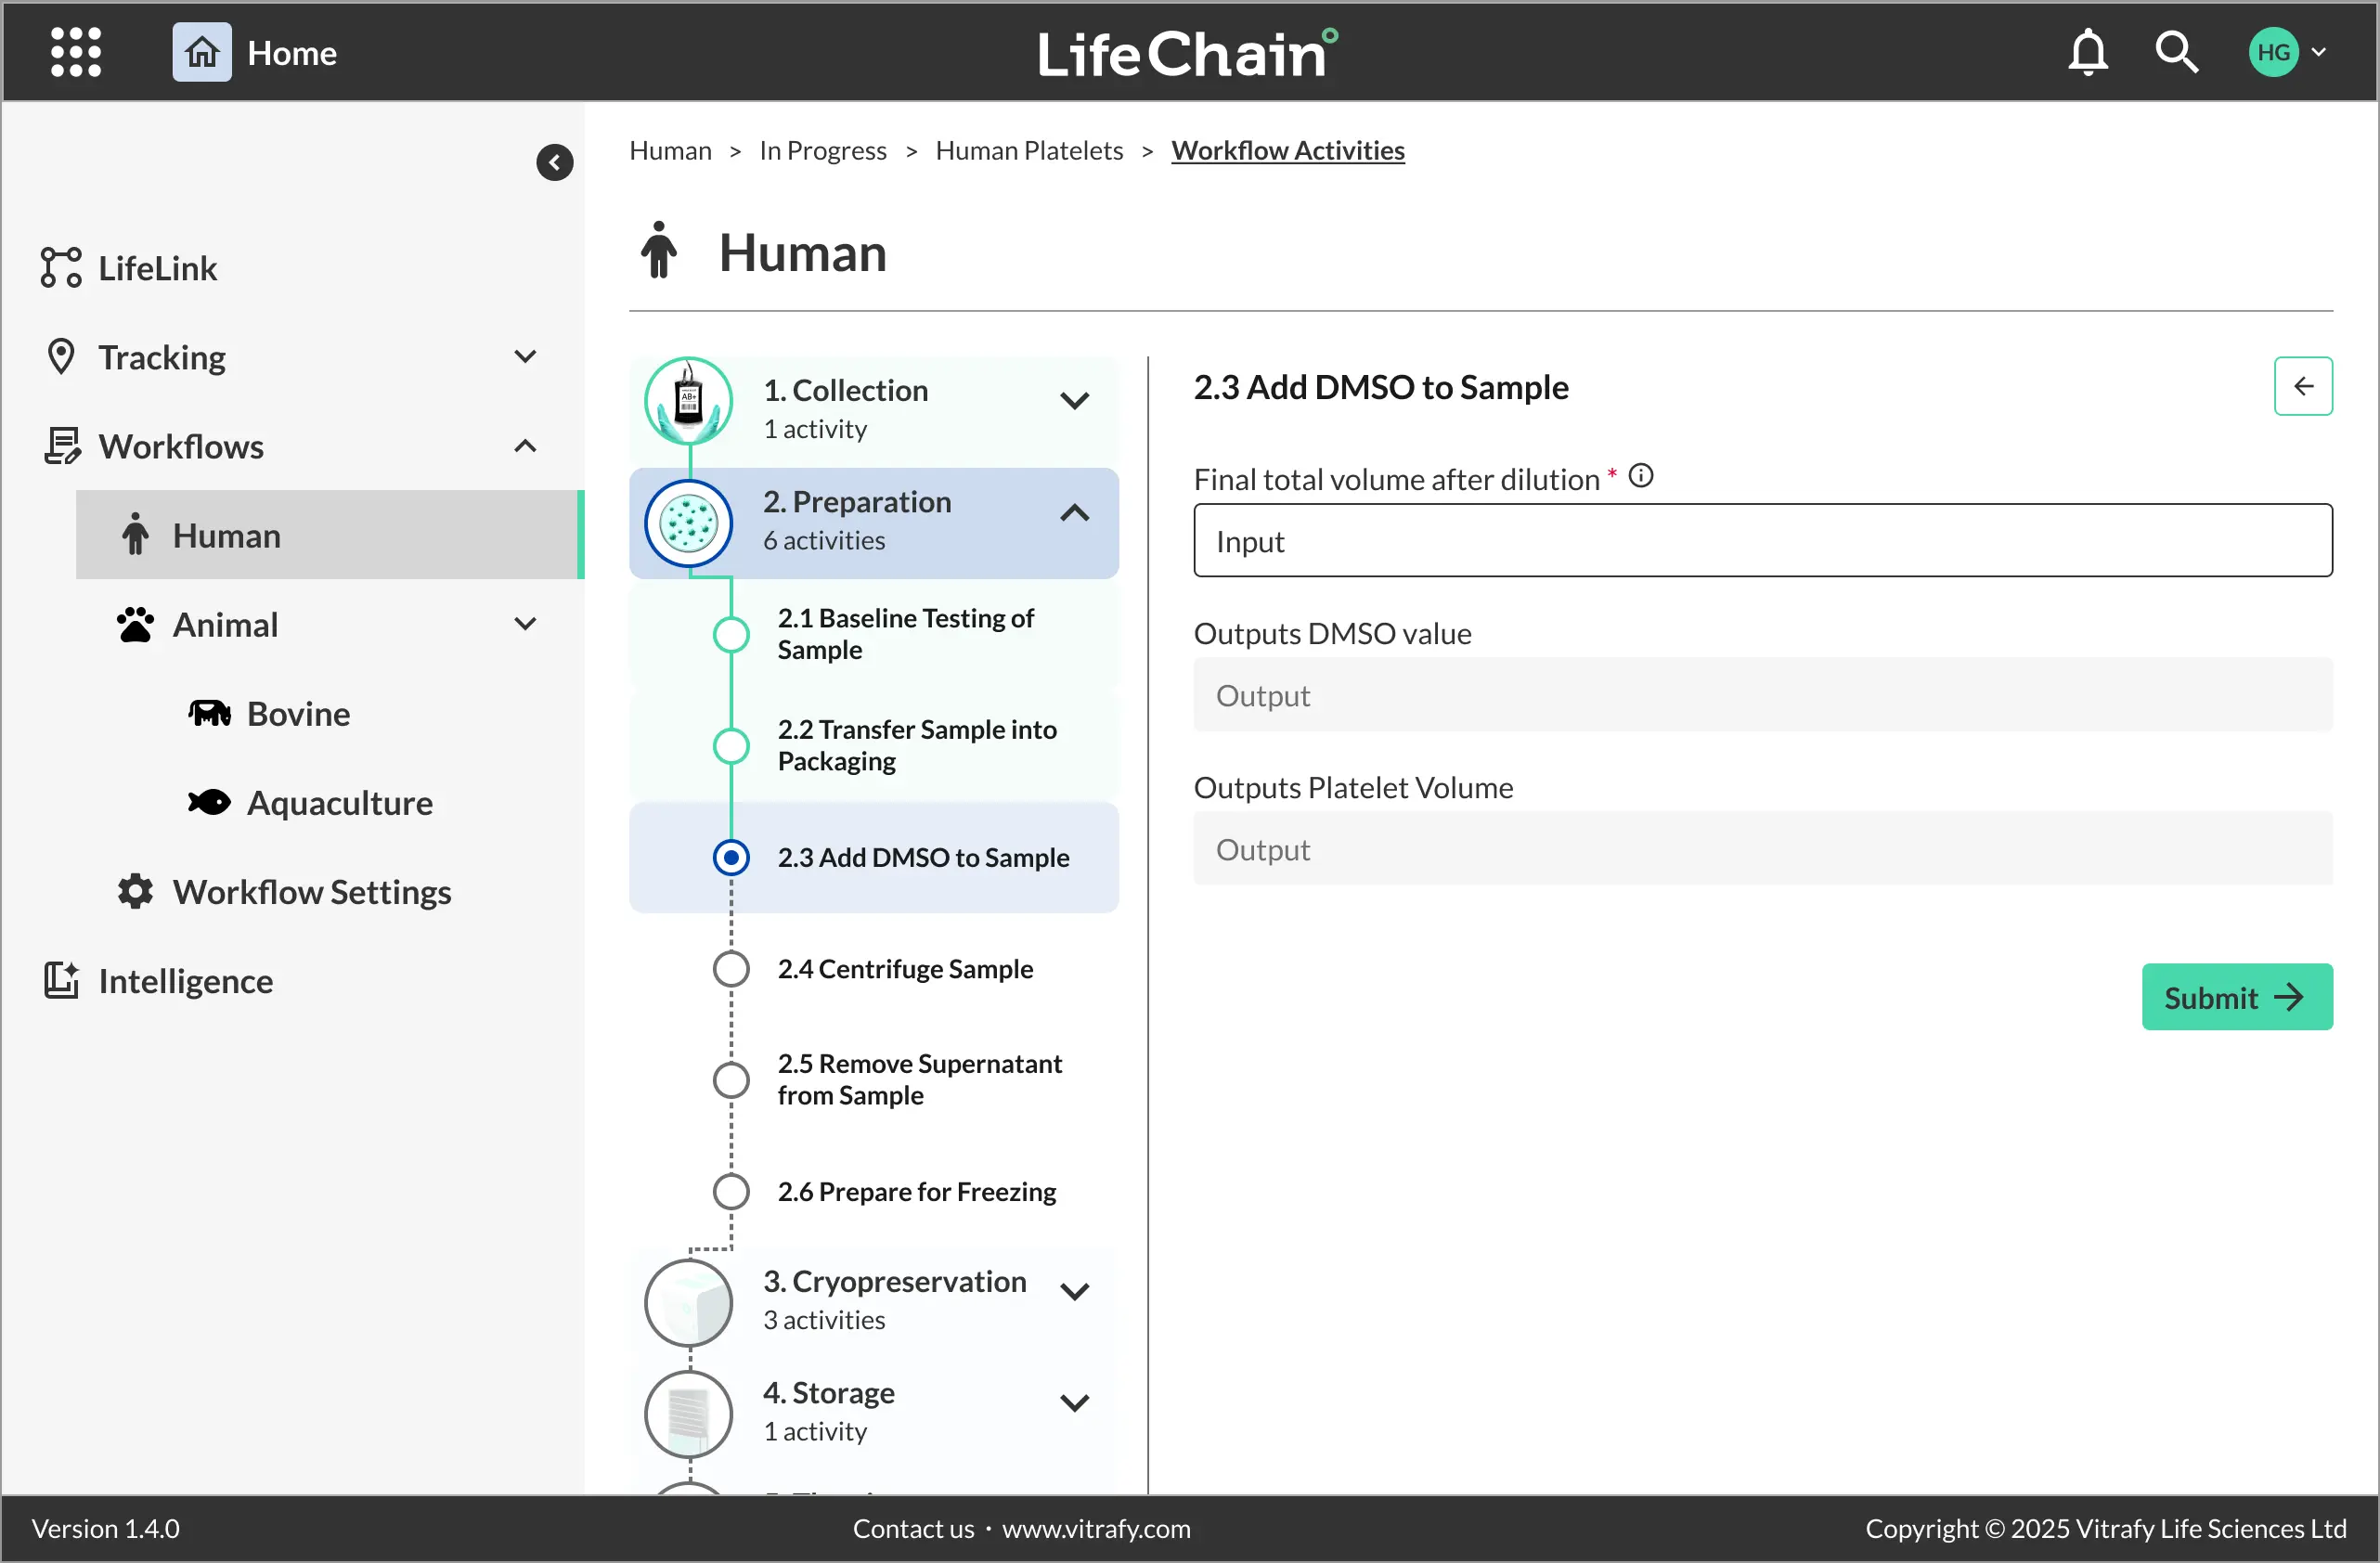2380x1563 pixels.
Task: Click the Storage freezer stage icon
Action: coord(689,1413)
